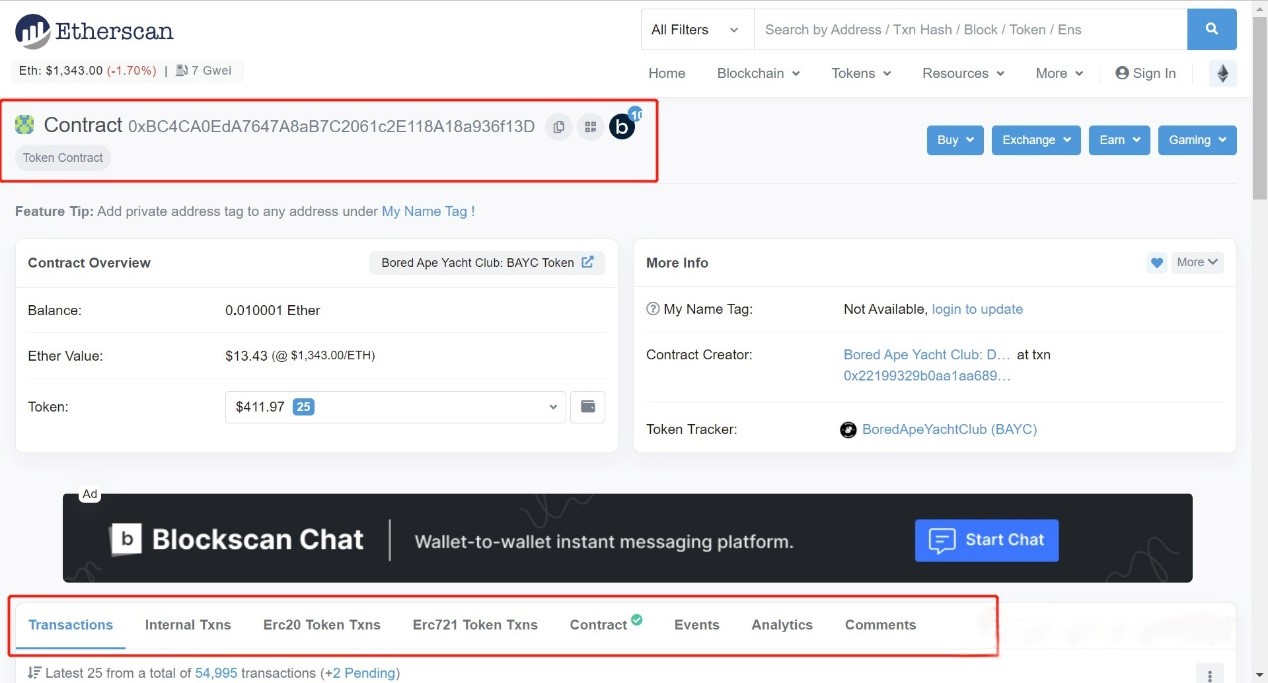
Task: Expand the Gaming dropdown button
Action: [x=1196, y=140]
